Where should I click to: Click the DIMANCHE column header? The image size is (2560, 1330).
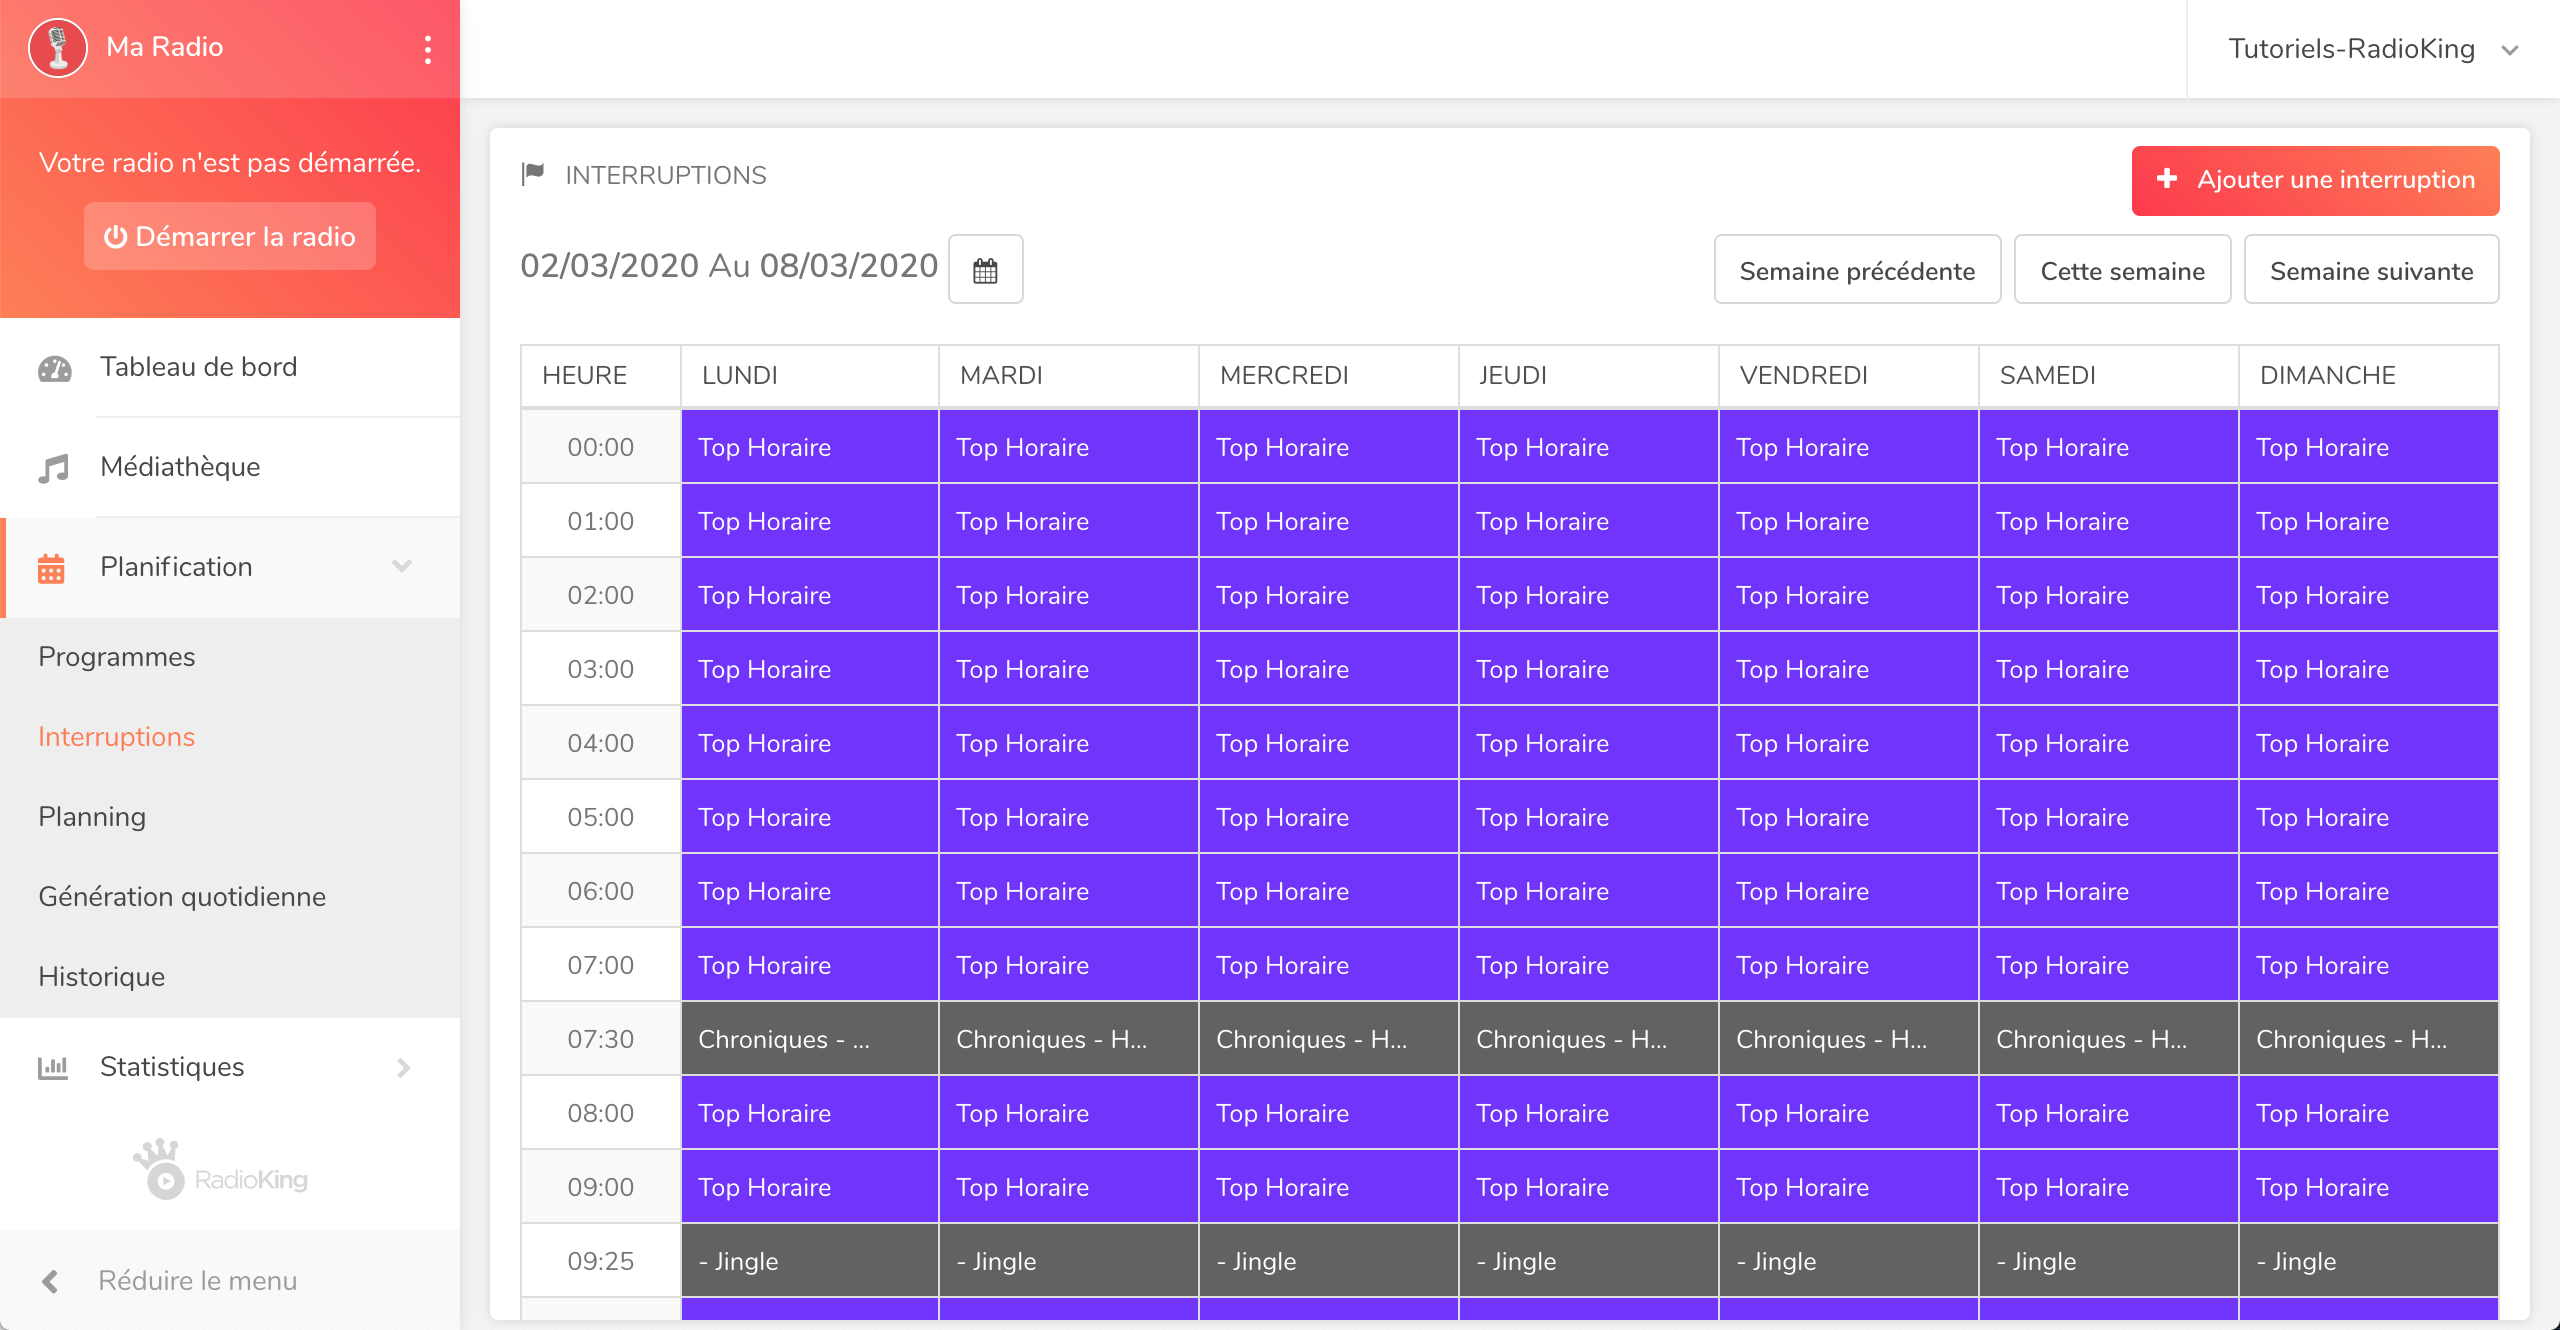coord(2368,376)
